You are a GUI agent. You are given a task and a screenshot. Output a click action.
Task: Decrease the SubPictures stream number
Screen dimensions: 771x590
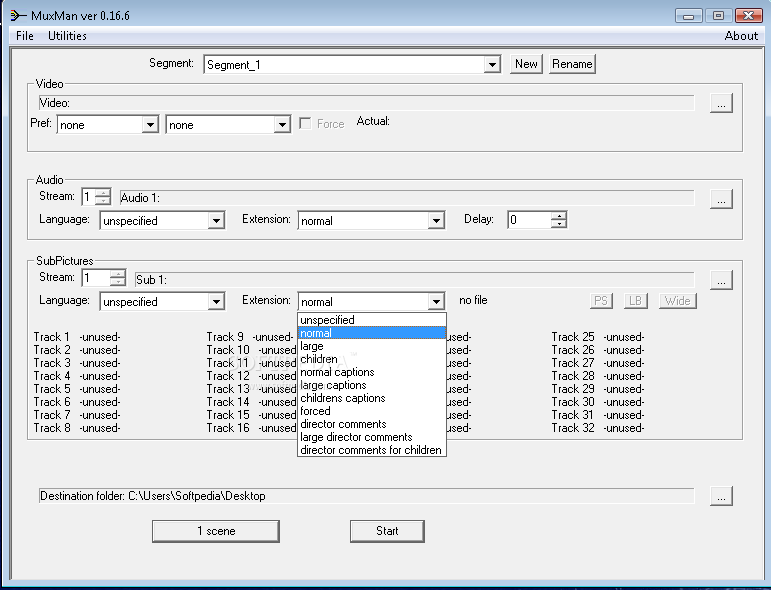(118, 281)
